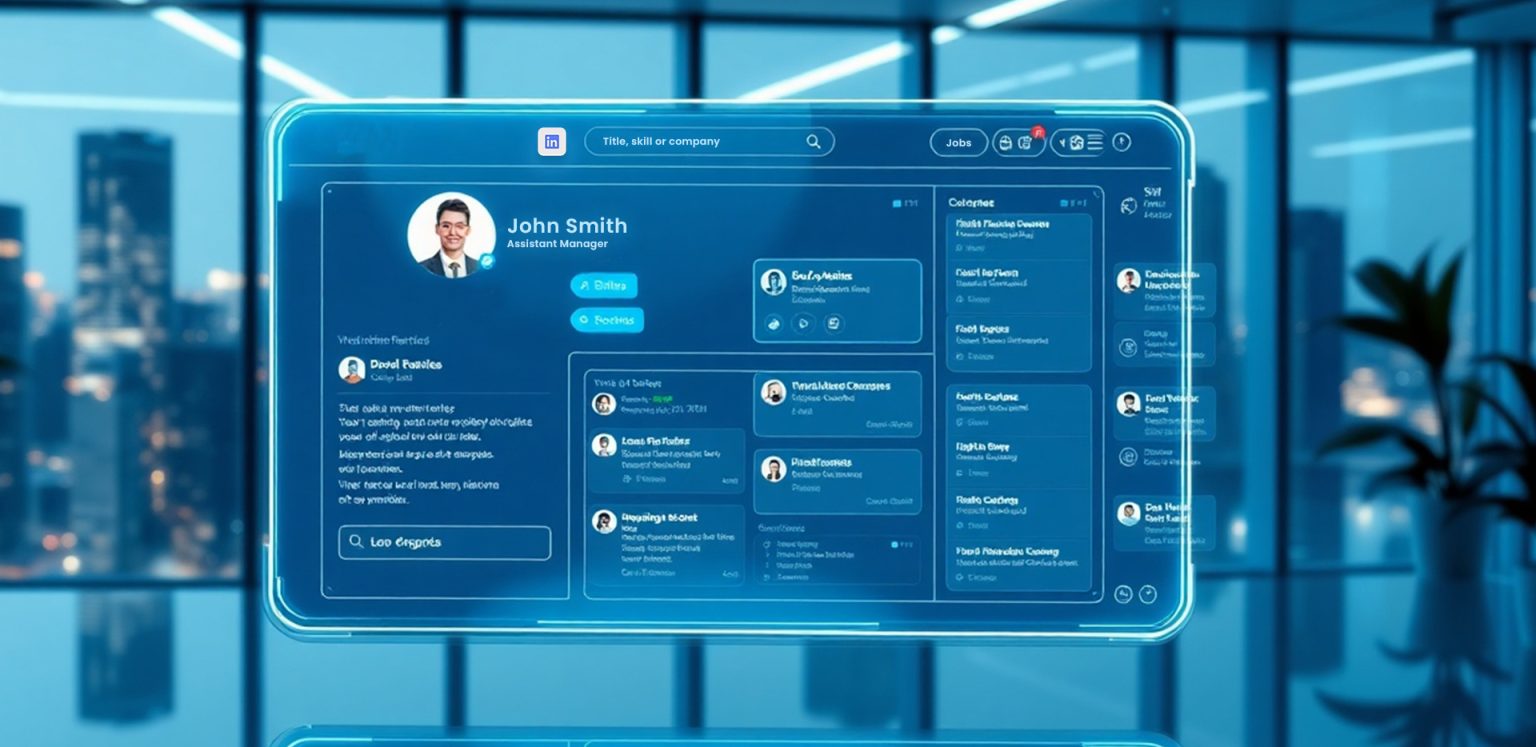Click the 'Title, skill or company' search field
Screen dimensions: 1536x747
point(700,142)
